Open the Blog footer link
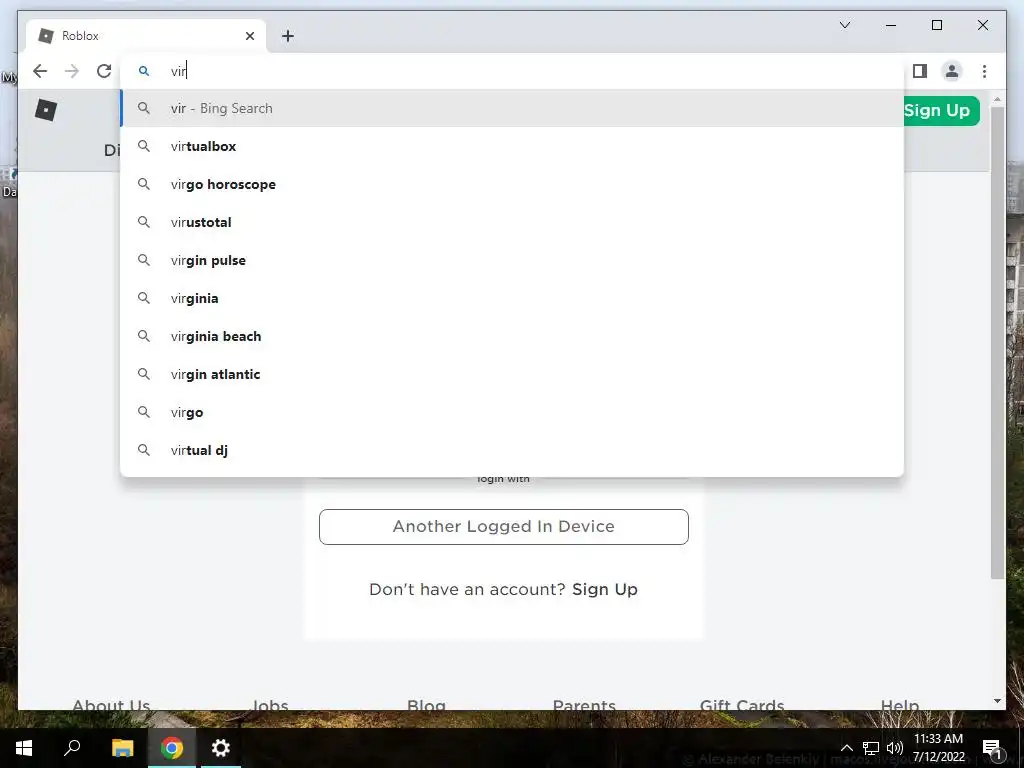1024x768 pixels. [x=426, y=704]
